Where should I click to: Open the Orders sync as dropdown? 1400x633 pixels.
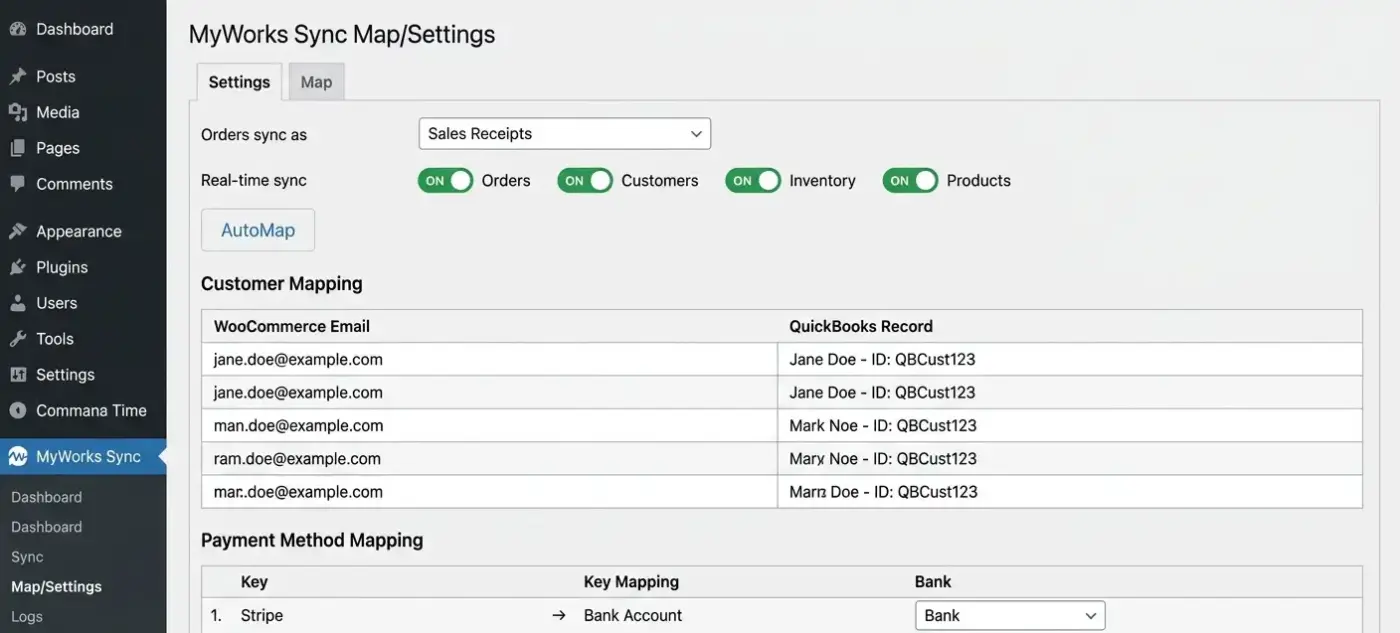tap(565, 134)
